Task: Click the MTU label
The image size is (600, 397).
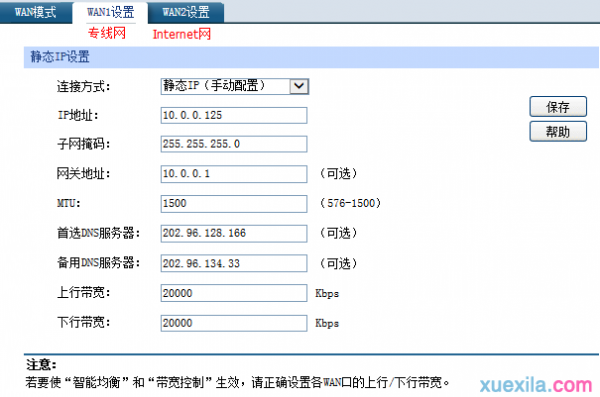Action: coord(69,203)
